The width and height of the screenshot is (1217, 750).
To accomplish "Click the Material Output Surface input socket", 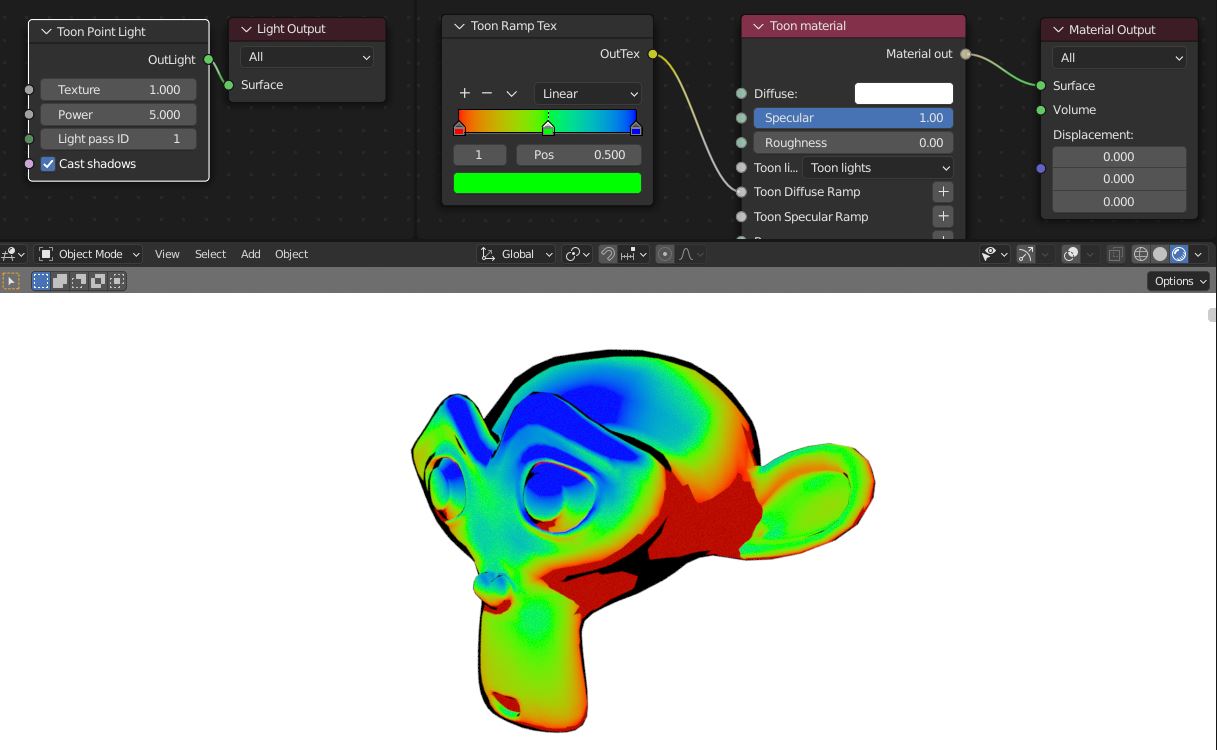I will coord(1041,86).
